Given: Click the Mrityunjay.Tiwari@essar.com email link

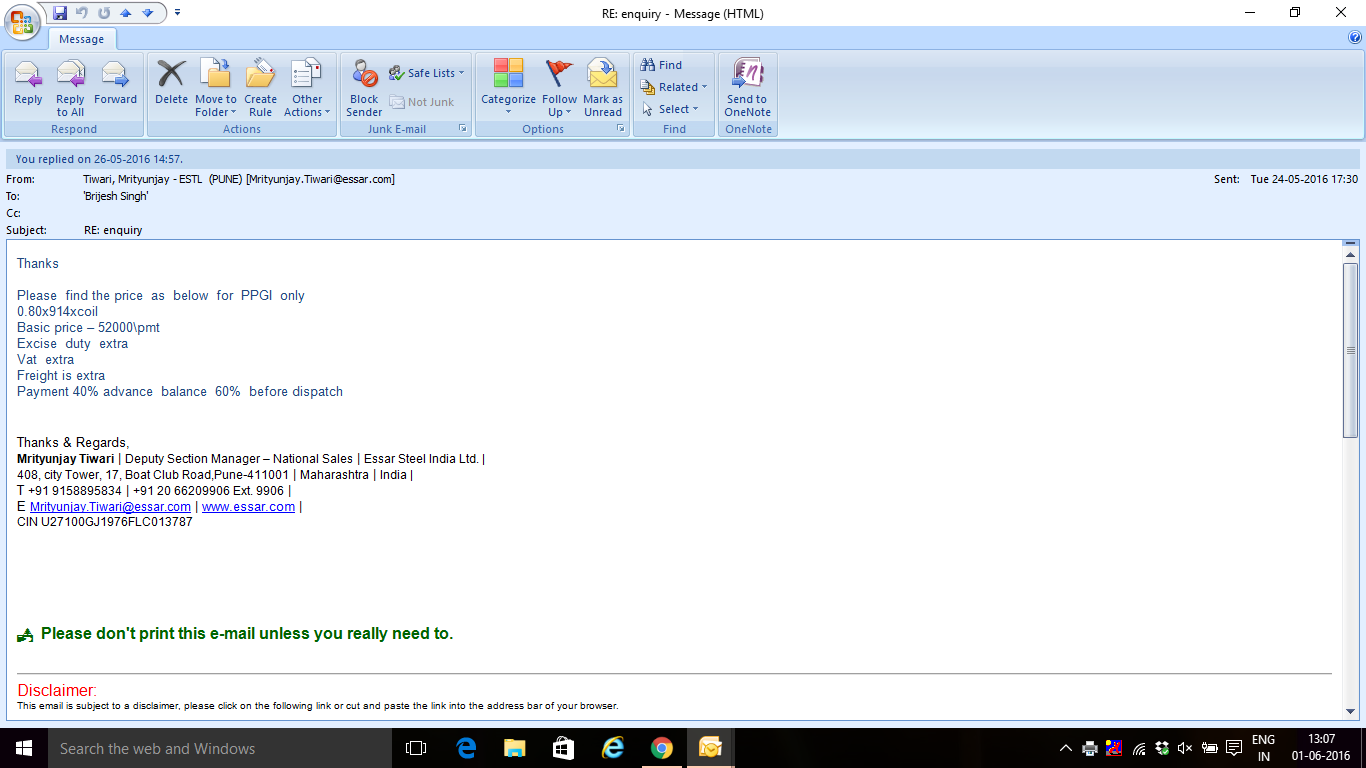Looking at the screenshot, I should (110, 507).
